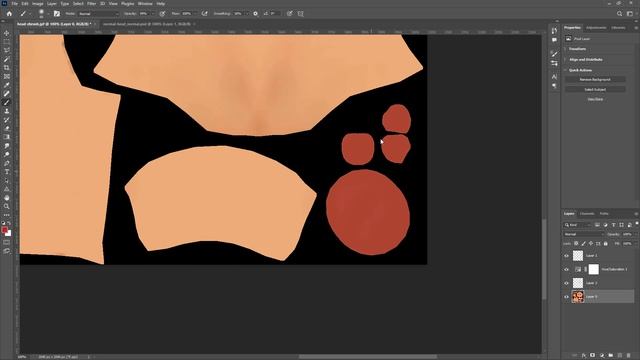Open layer Fill dropdown arrow
The height and width of the screenshot is (360, 640).
[635, 244]
